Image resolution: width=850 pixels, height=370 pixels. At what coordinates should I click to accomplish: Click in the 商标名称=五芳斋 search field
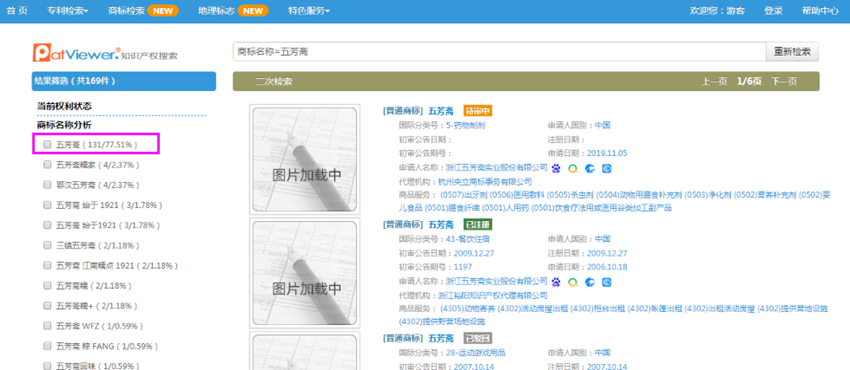pyautogui.click(x=499, y=52)
